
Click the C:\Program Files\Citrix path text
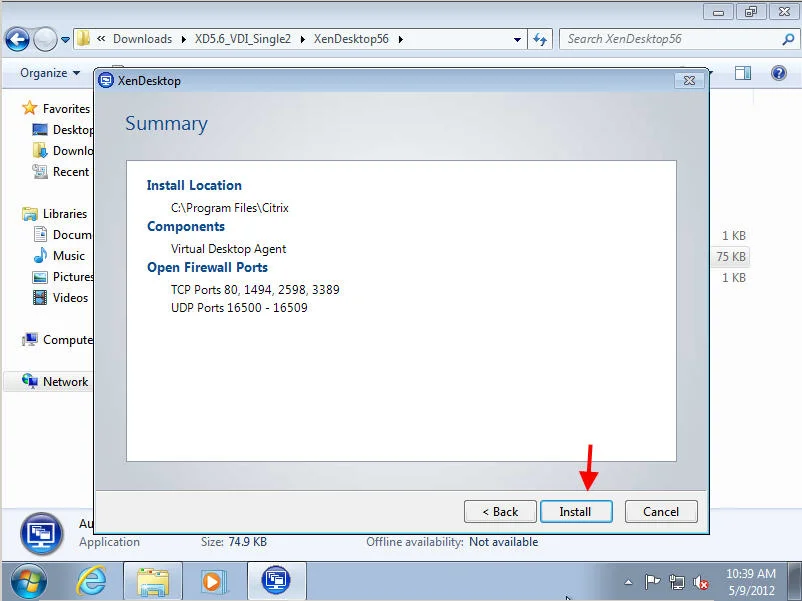[x=230, y=208]
